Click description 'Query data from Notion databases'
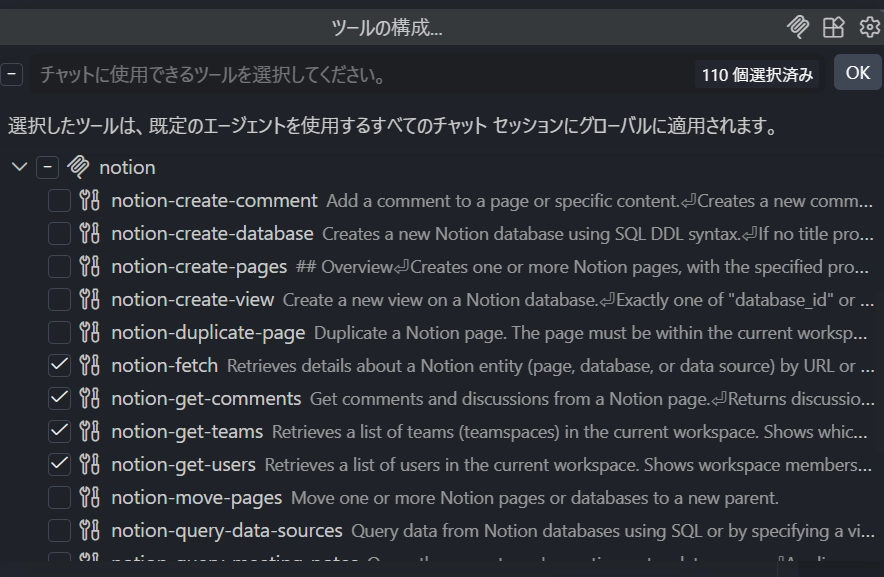The width and height of the screenshot is (884, 577). [613, 531]
